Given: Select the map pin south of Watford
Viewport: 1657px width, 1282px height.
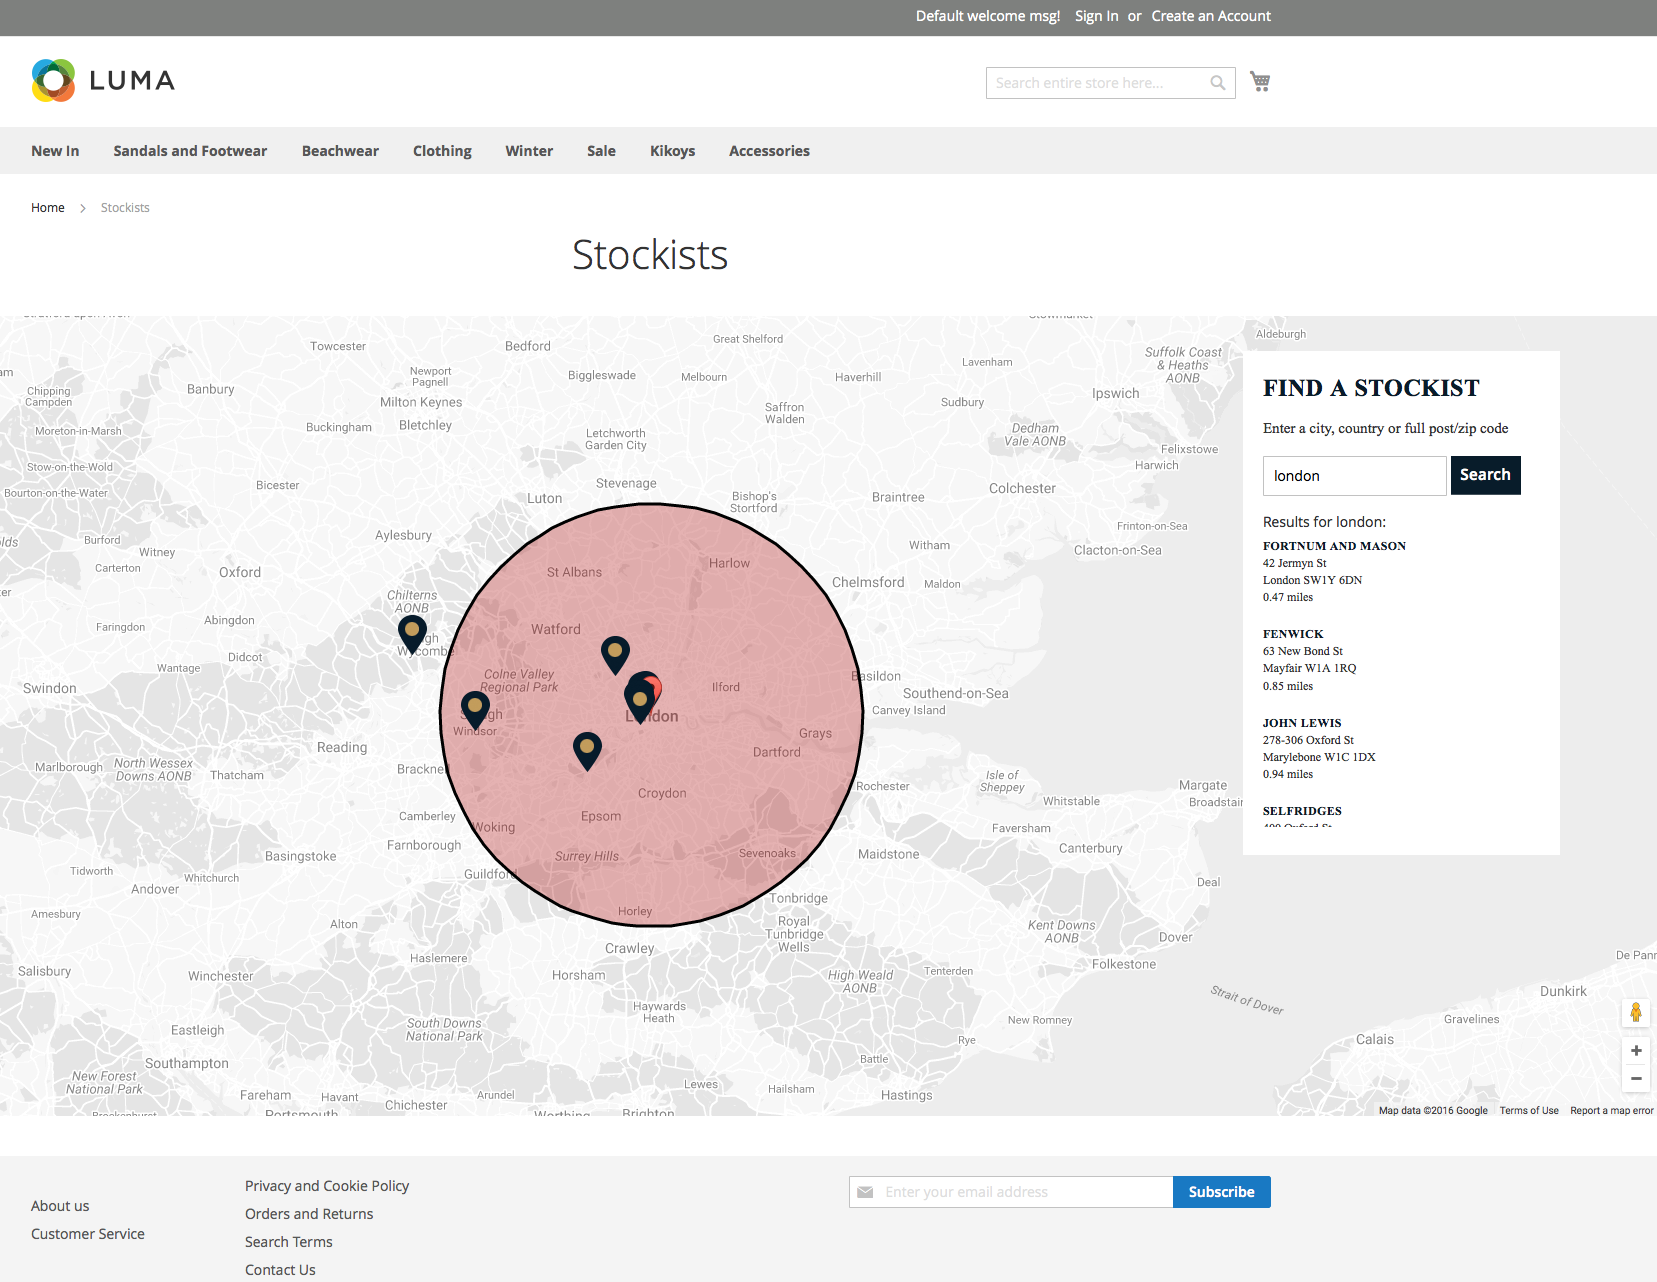Looking at the screenshot, I should 615,656.
